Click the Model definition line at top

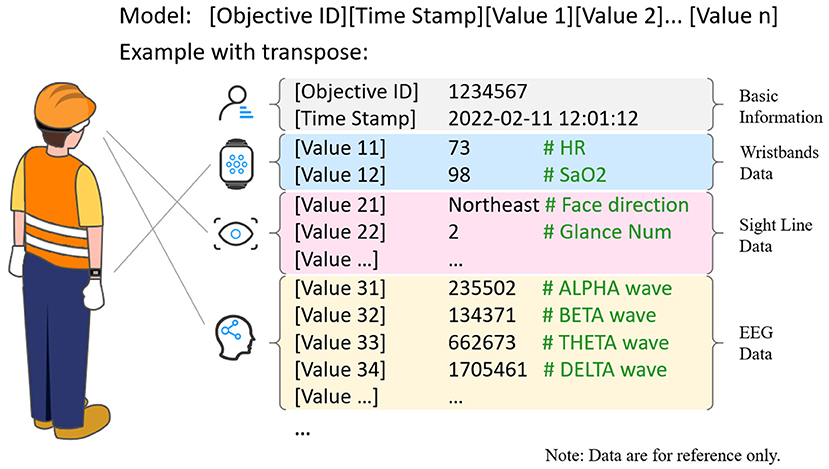[x=448, y=16]
